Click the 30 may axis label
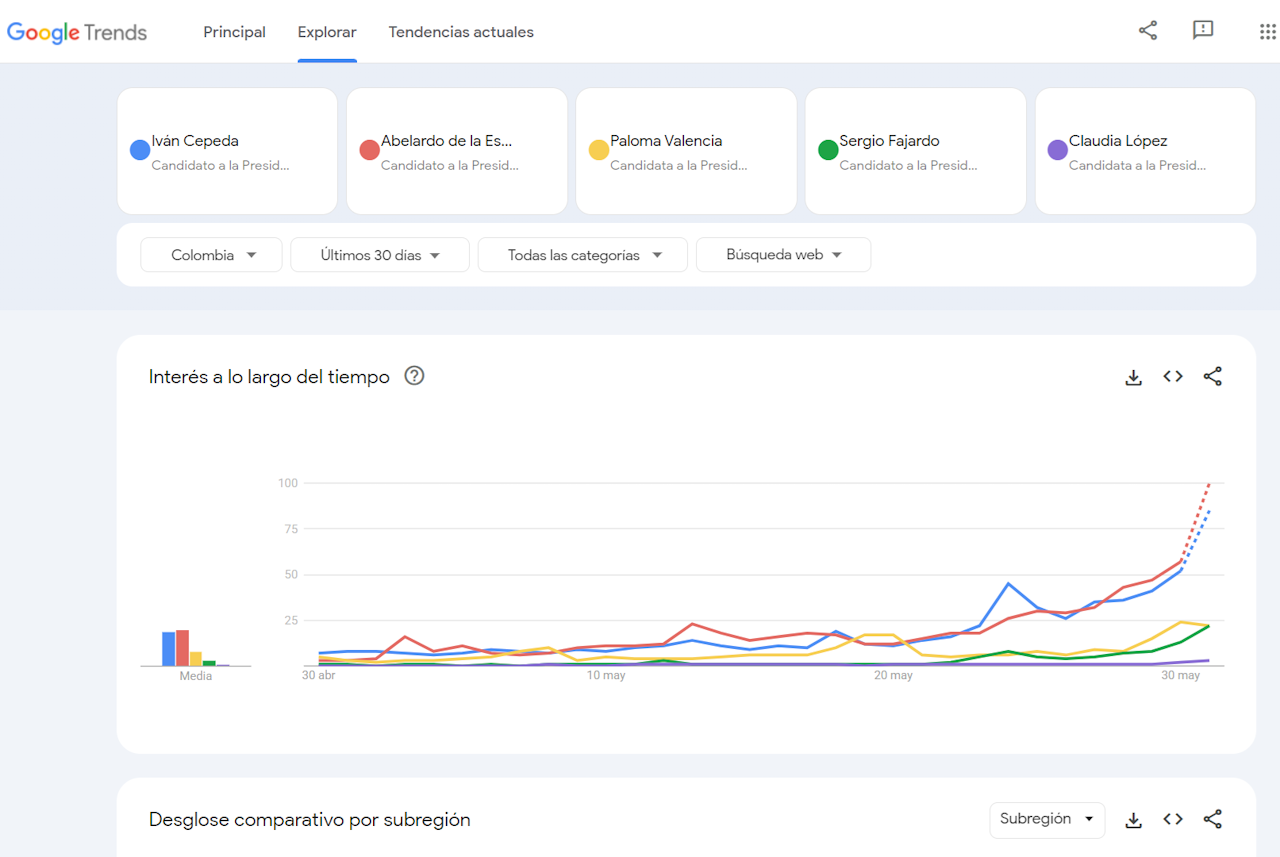Screen dimensions: 1280x857 (x=1181, y=676)
